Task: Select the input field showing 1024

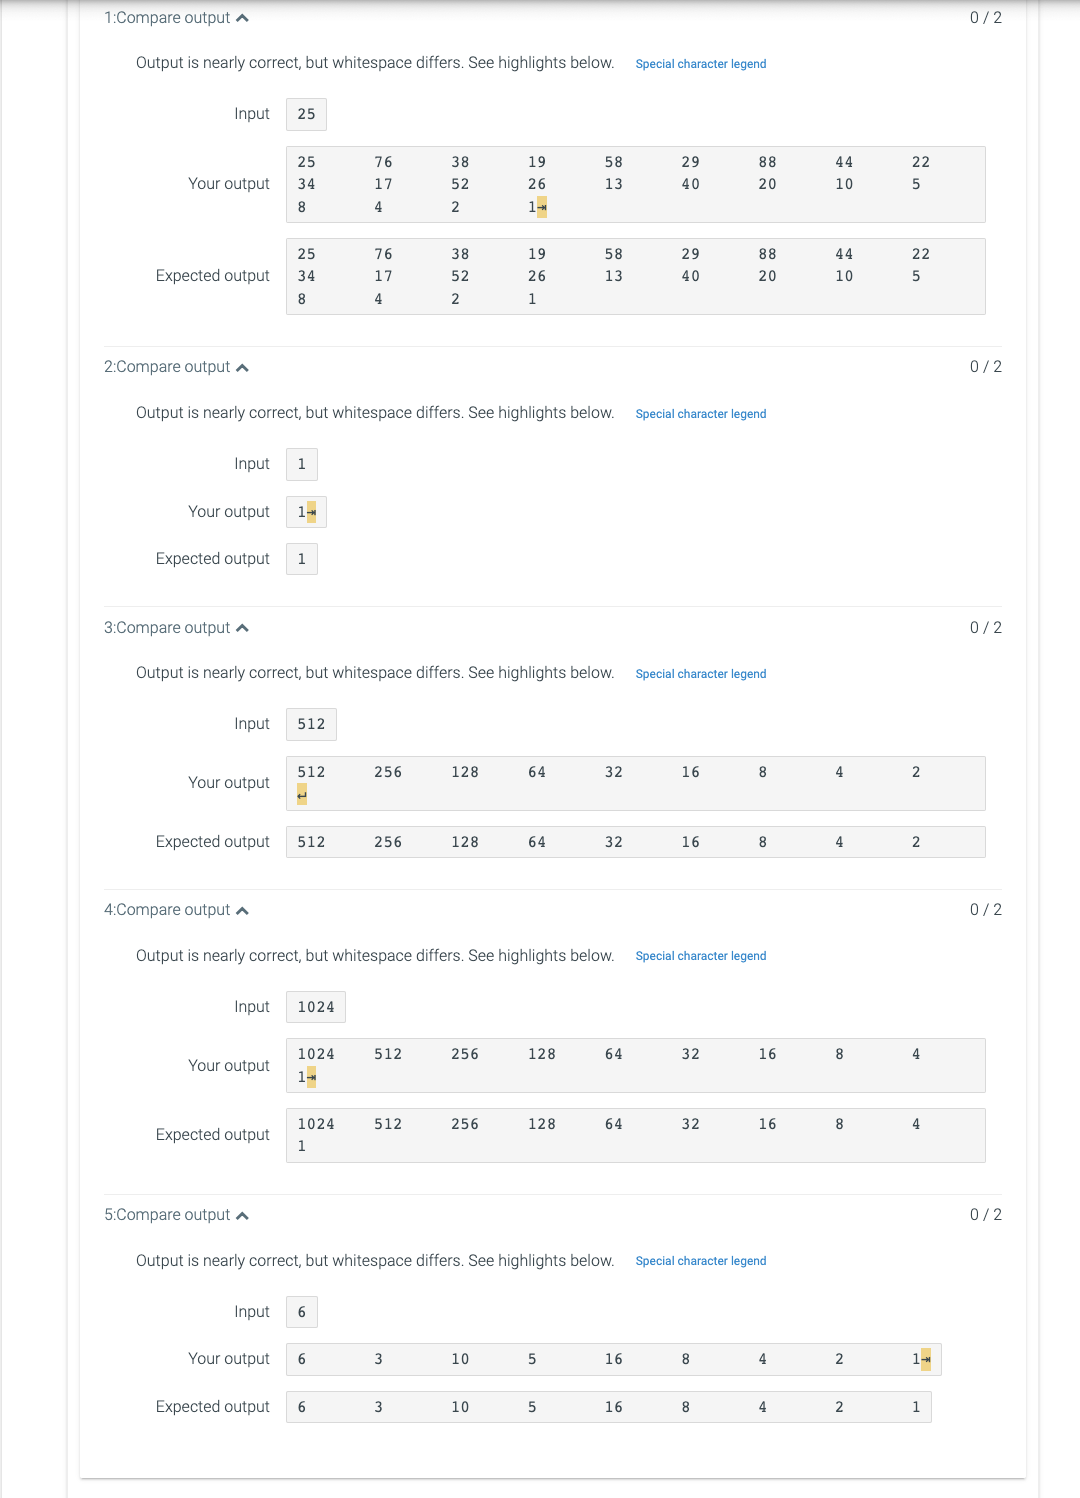Action: click(316, 1007)
